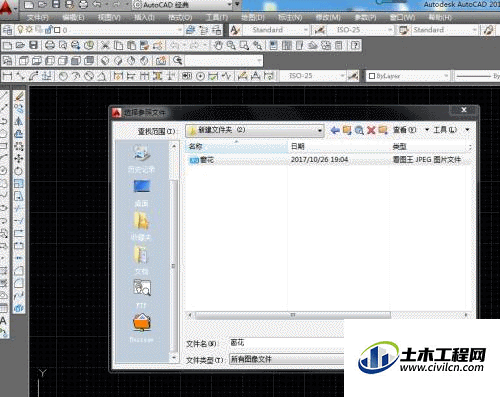Click Plot printer in quick access toolbar
The image size is (500, 397).
[83, 5]
